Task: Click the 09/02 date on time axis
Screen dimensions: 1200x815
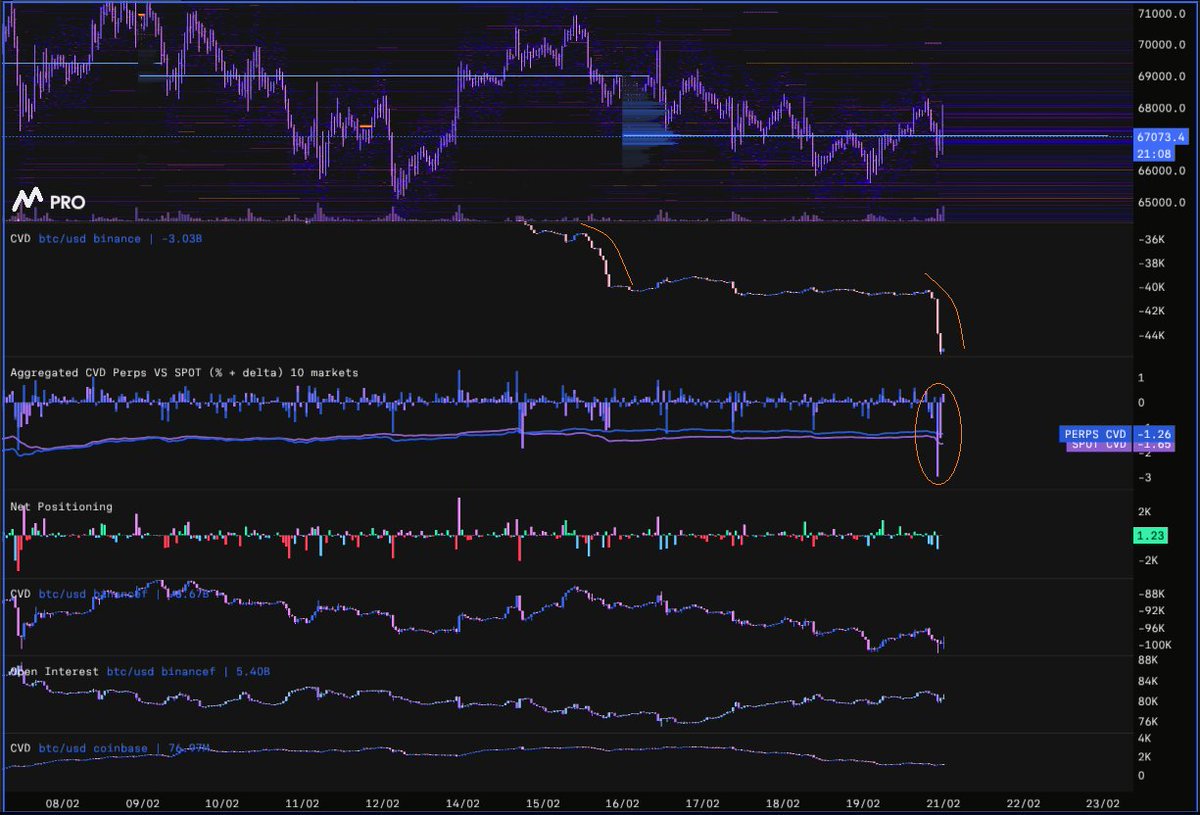Action: (x=143, y=804)
